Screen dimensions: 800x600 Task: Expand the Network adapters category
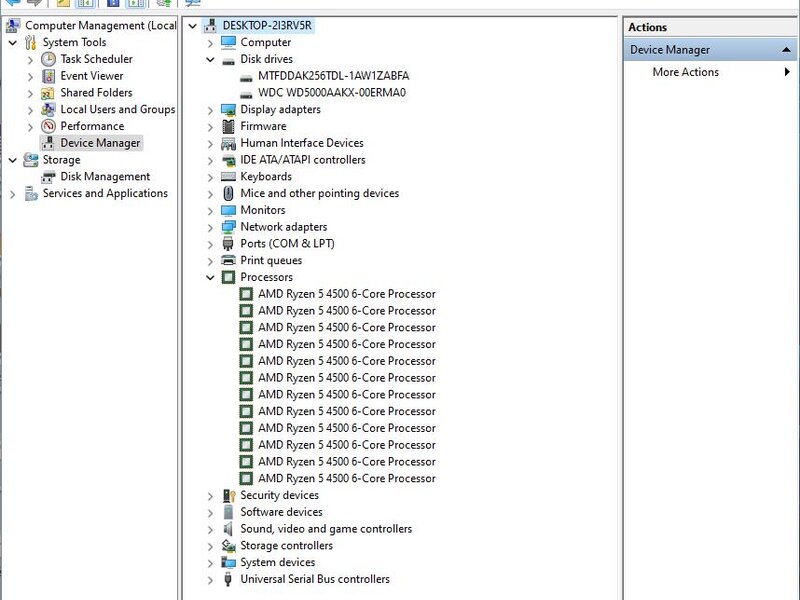(x=210, y=227)
